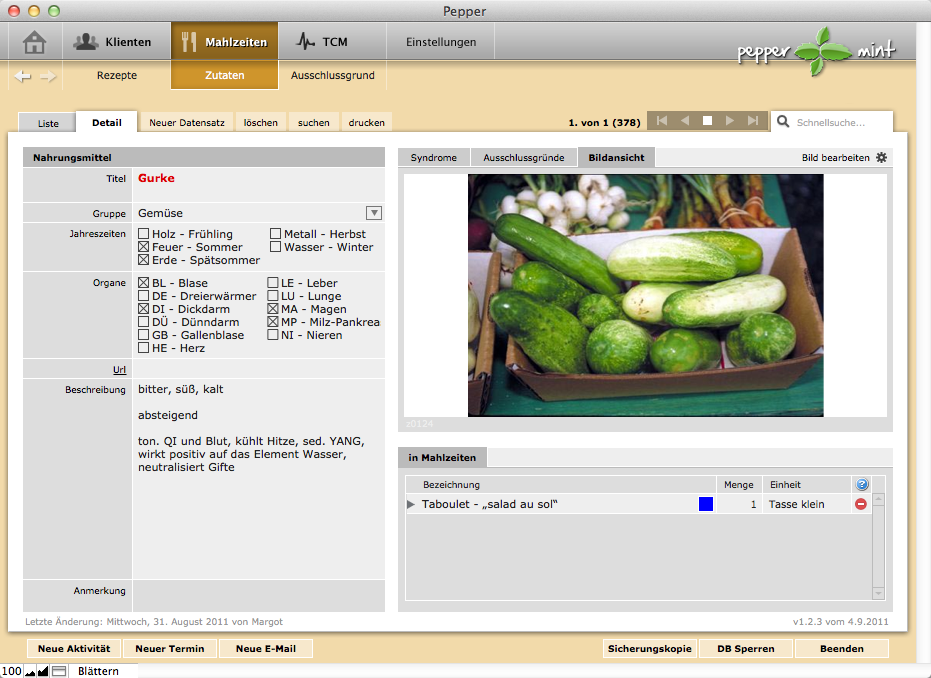This screenshot has width=931, height=678.
Task: Open the Rezepte submenu tab
Action: 117,75
